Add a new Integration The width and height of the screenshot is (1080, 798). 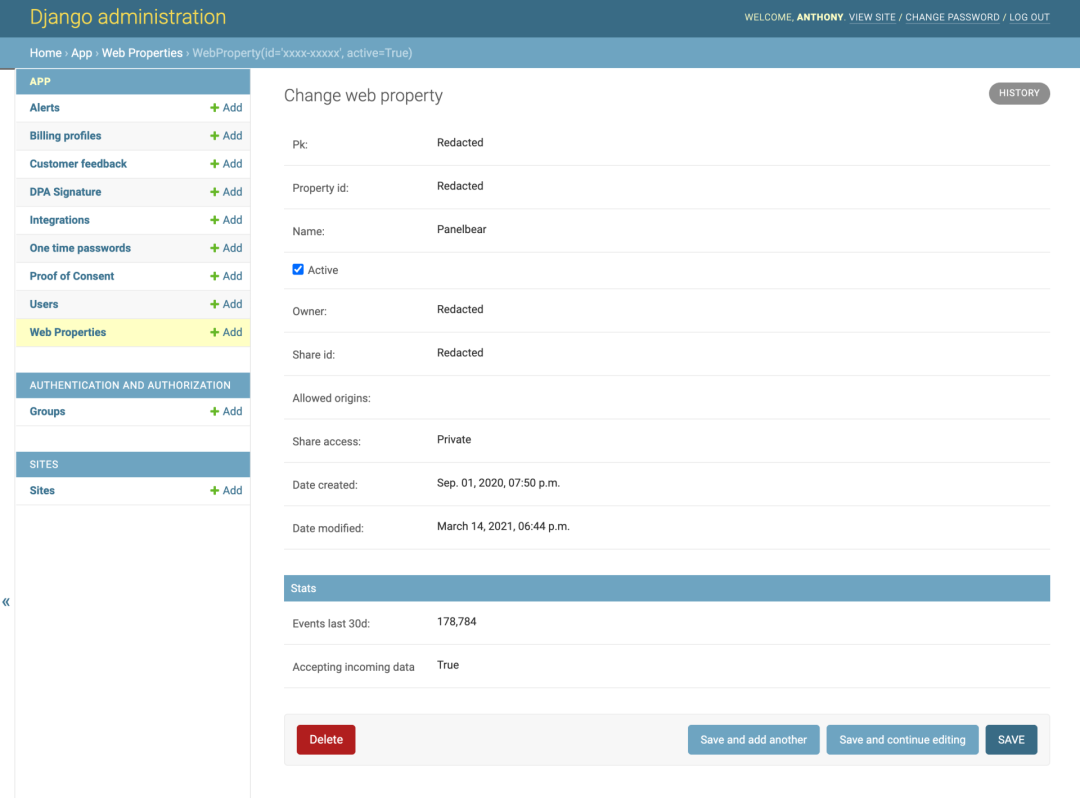pos(226,220)
